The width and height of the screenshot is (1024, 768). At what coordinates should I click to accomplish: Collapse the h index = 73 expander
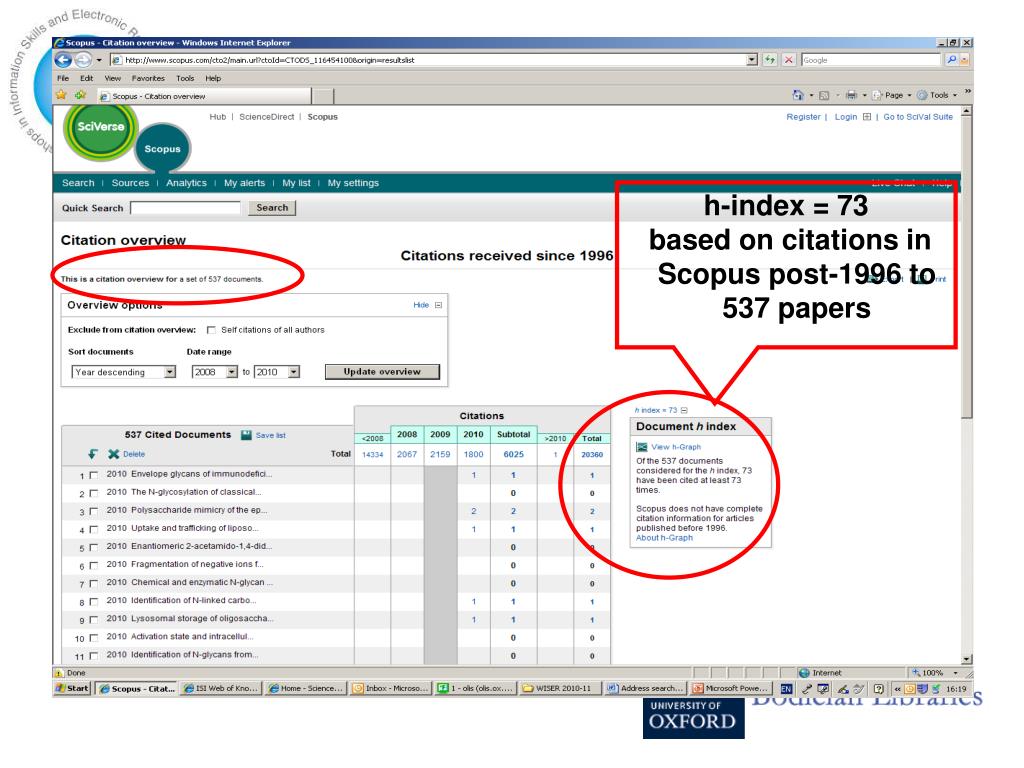684,410
